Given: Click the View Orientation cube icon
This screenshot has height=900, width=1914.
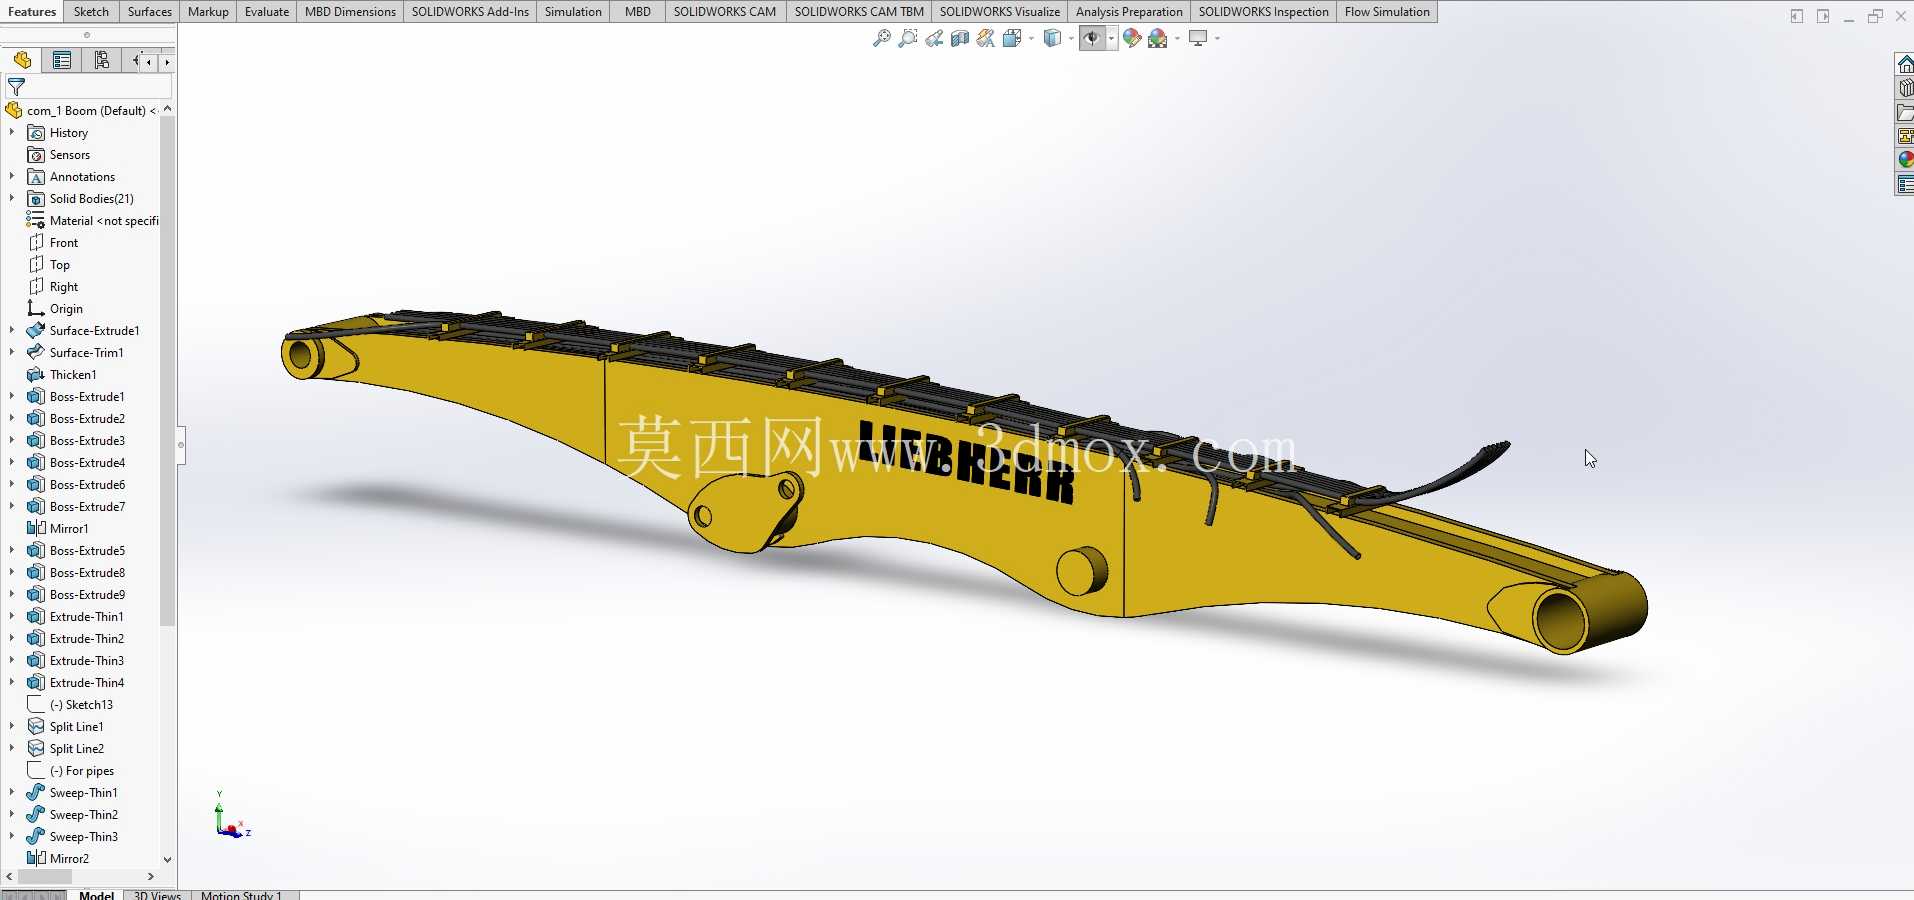Looking at the screenshot, I should coord(1011,38).
